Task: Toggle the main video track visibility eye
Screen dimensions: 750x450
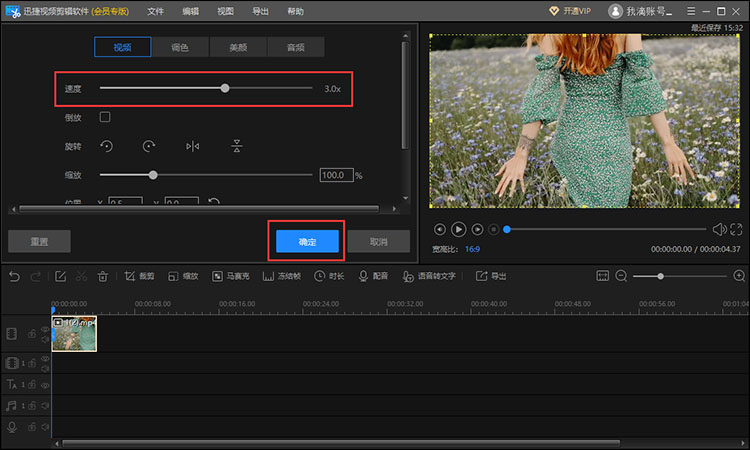Action: [x=45, y=329]
